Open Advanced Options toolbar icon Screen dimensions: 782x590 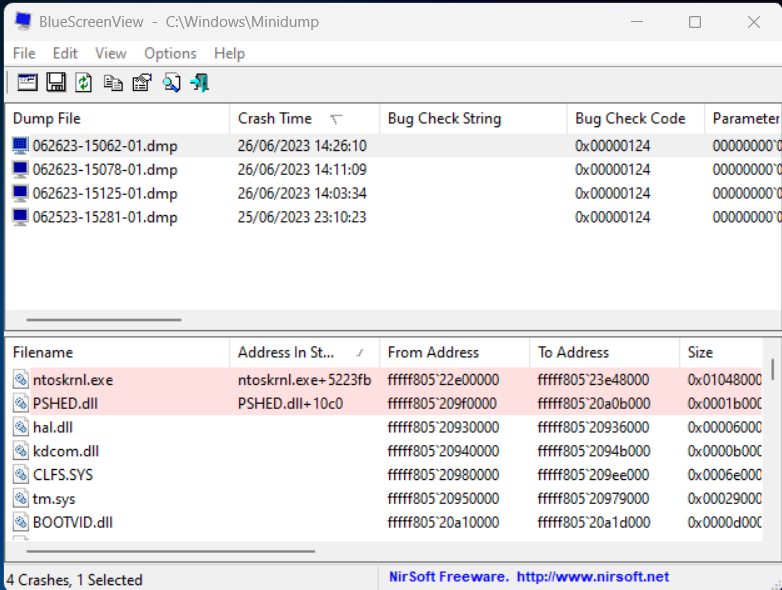pos(27,82)
